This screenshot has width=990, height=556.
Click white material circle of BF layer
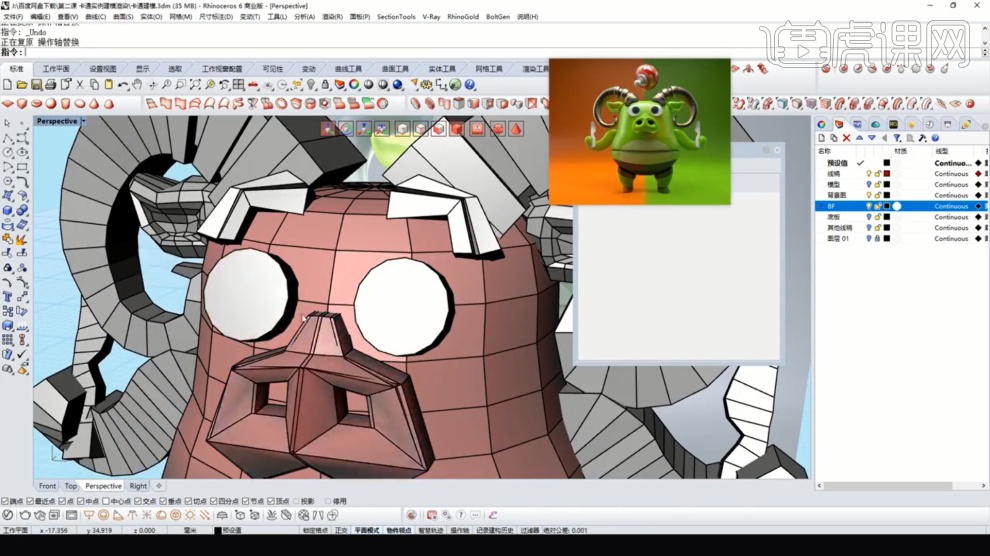[897, 206]
